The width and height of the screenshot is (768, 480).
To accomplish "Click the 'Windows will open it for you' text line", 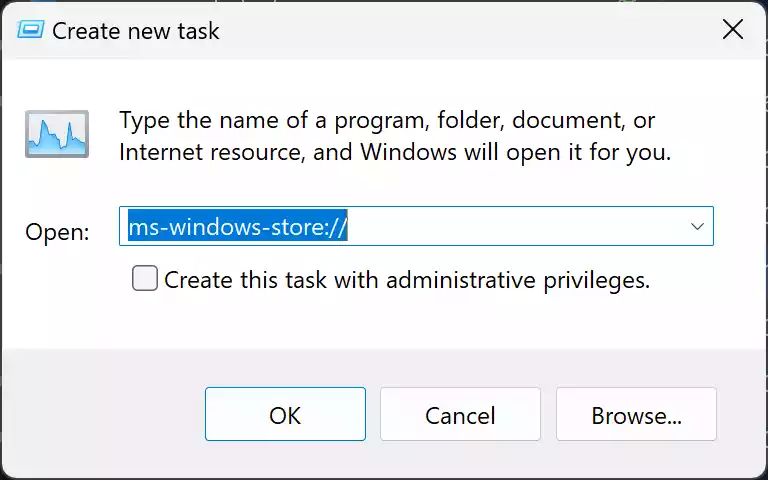I will click(515, 152).
